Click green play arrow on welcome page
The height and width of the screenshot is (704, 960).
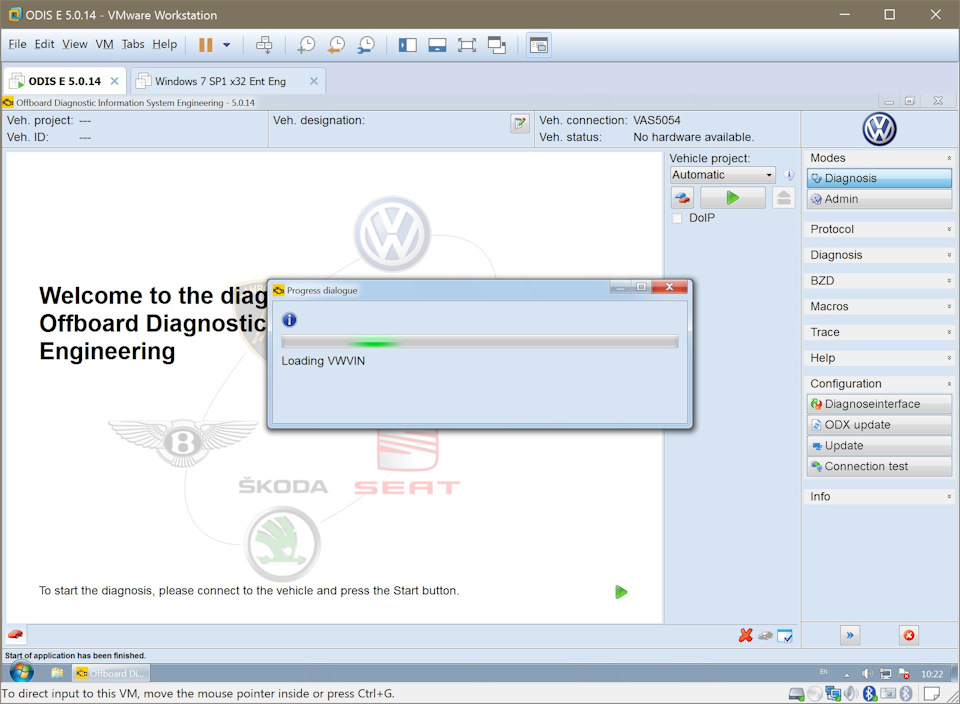point(621,592)
